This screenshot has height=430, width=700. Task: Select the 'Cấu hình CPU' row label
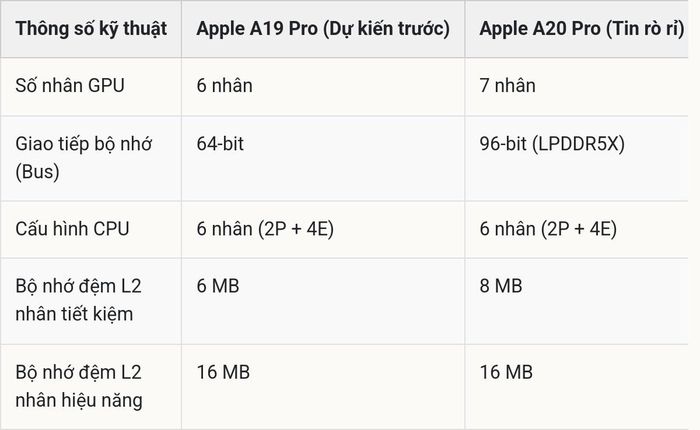click(72, 229)
